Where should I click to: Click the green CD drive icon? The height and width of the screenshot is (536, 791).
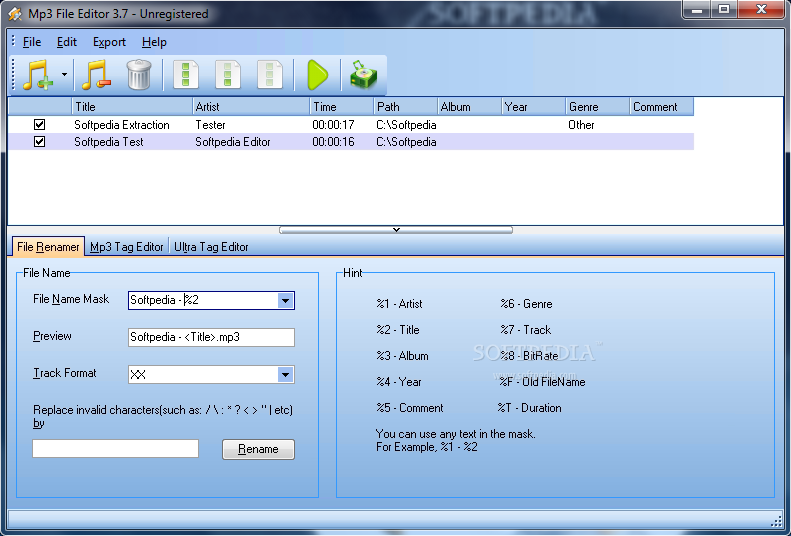coord(364,75)
